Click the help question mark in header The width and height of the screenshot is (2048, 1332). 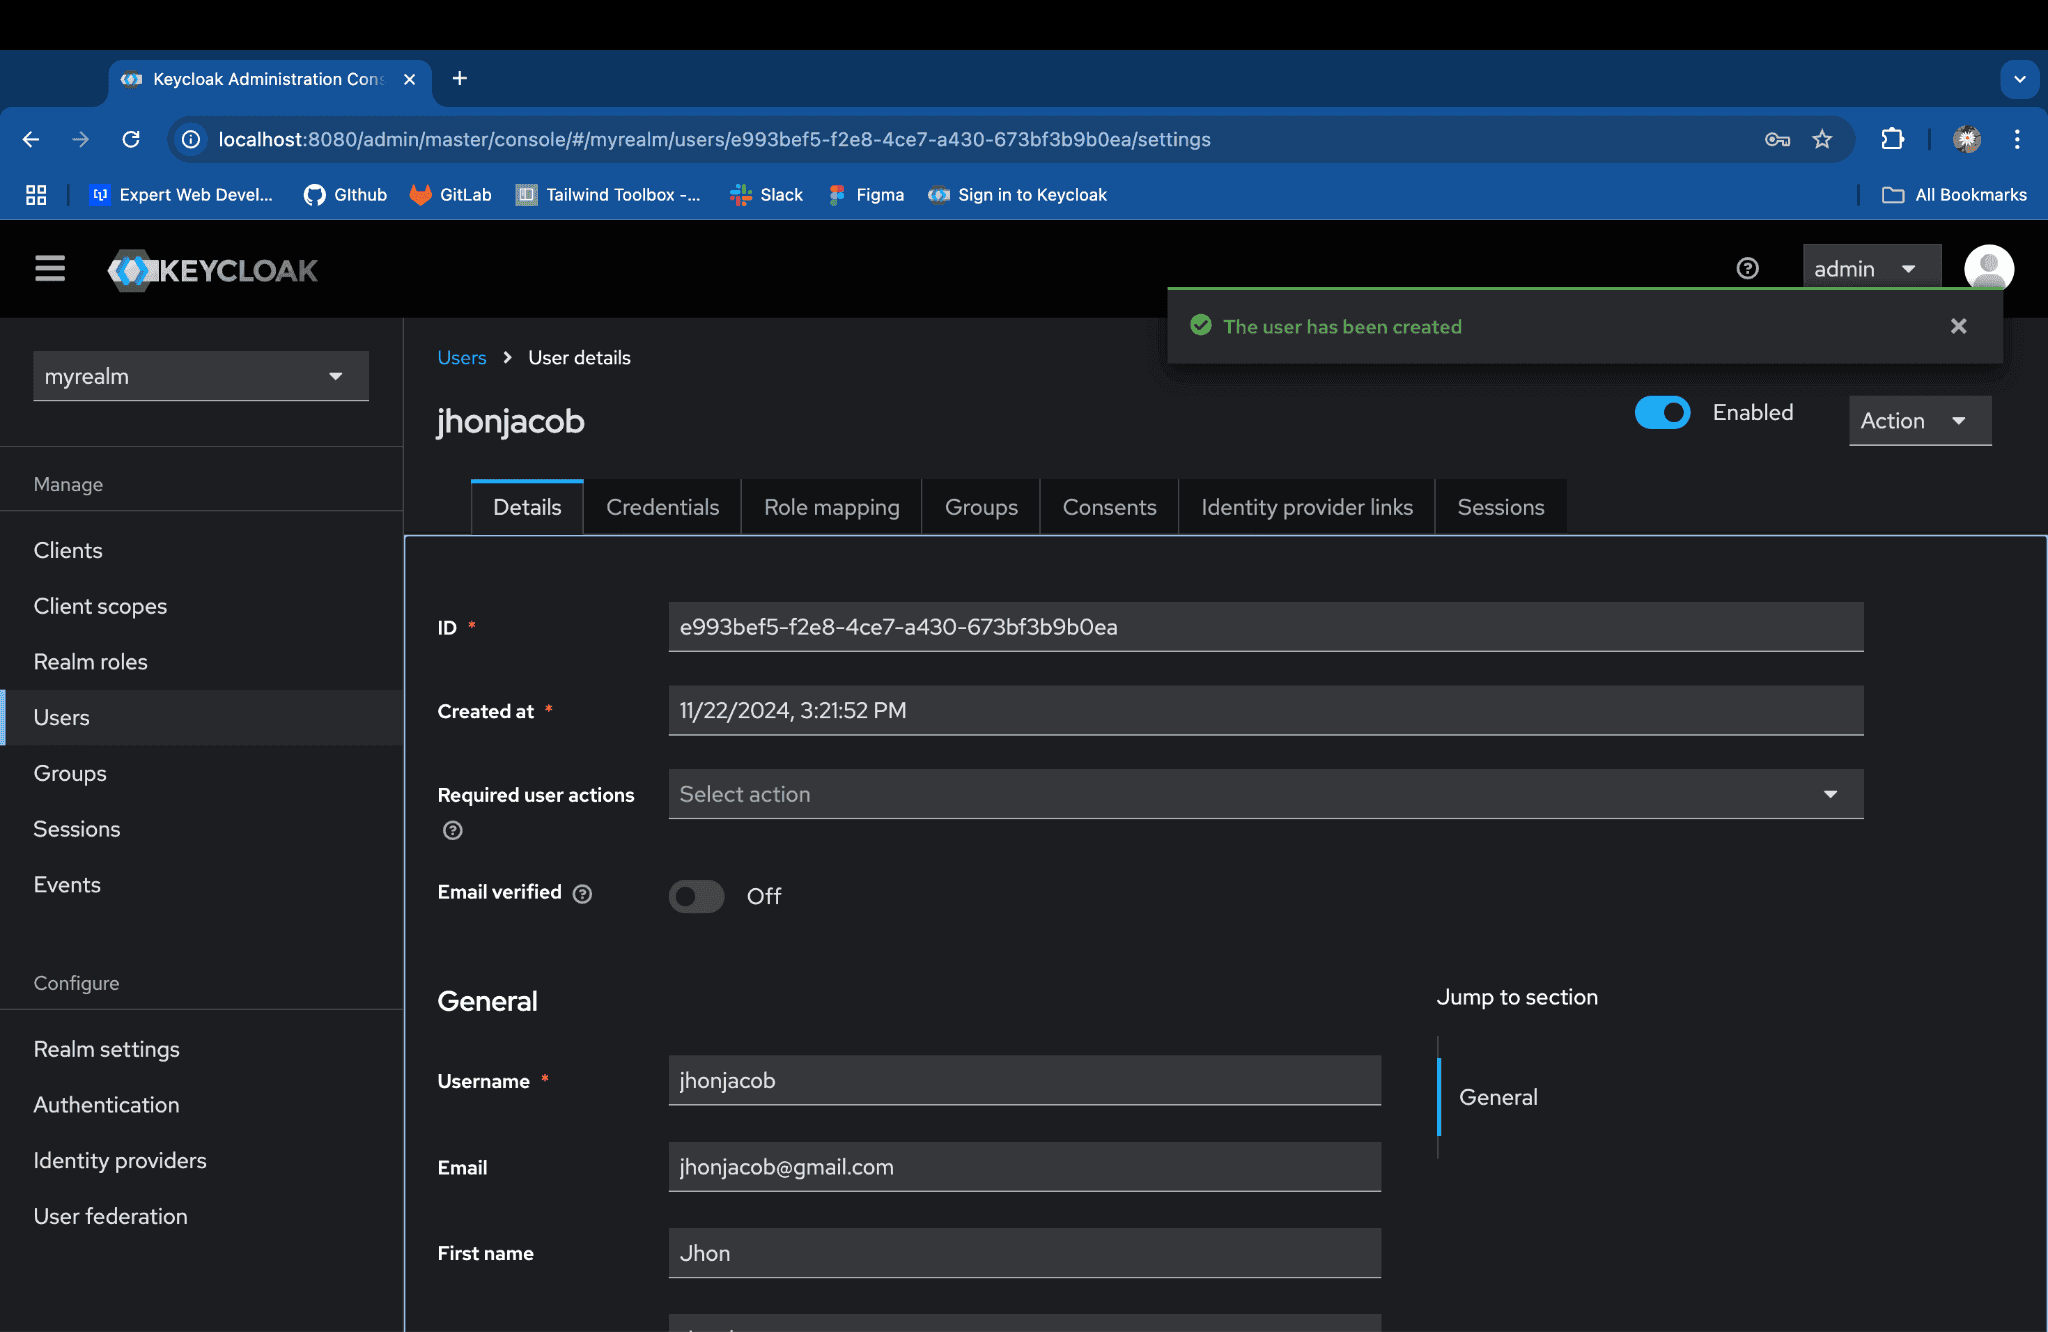[x=1747, y=268]
